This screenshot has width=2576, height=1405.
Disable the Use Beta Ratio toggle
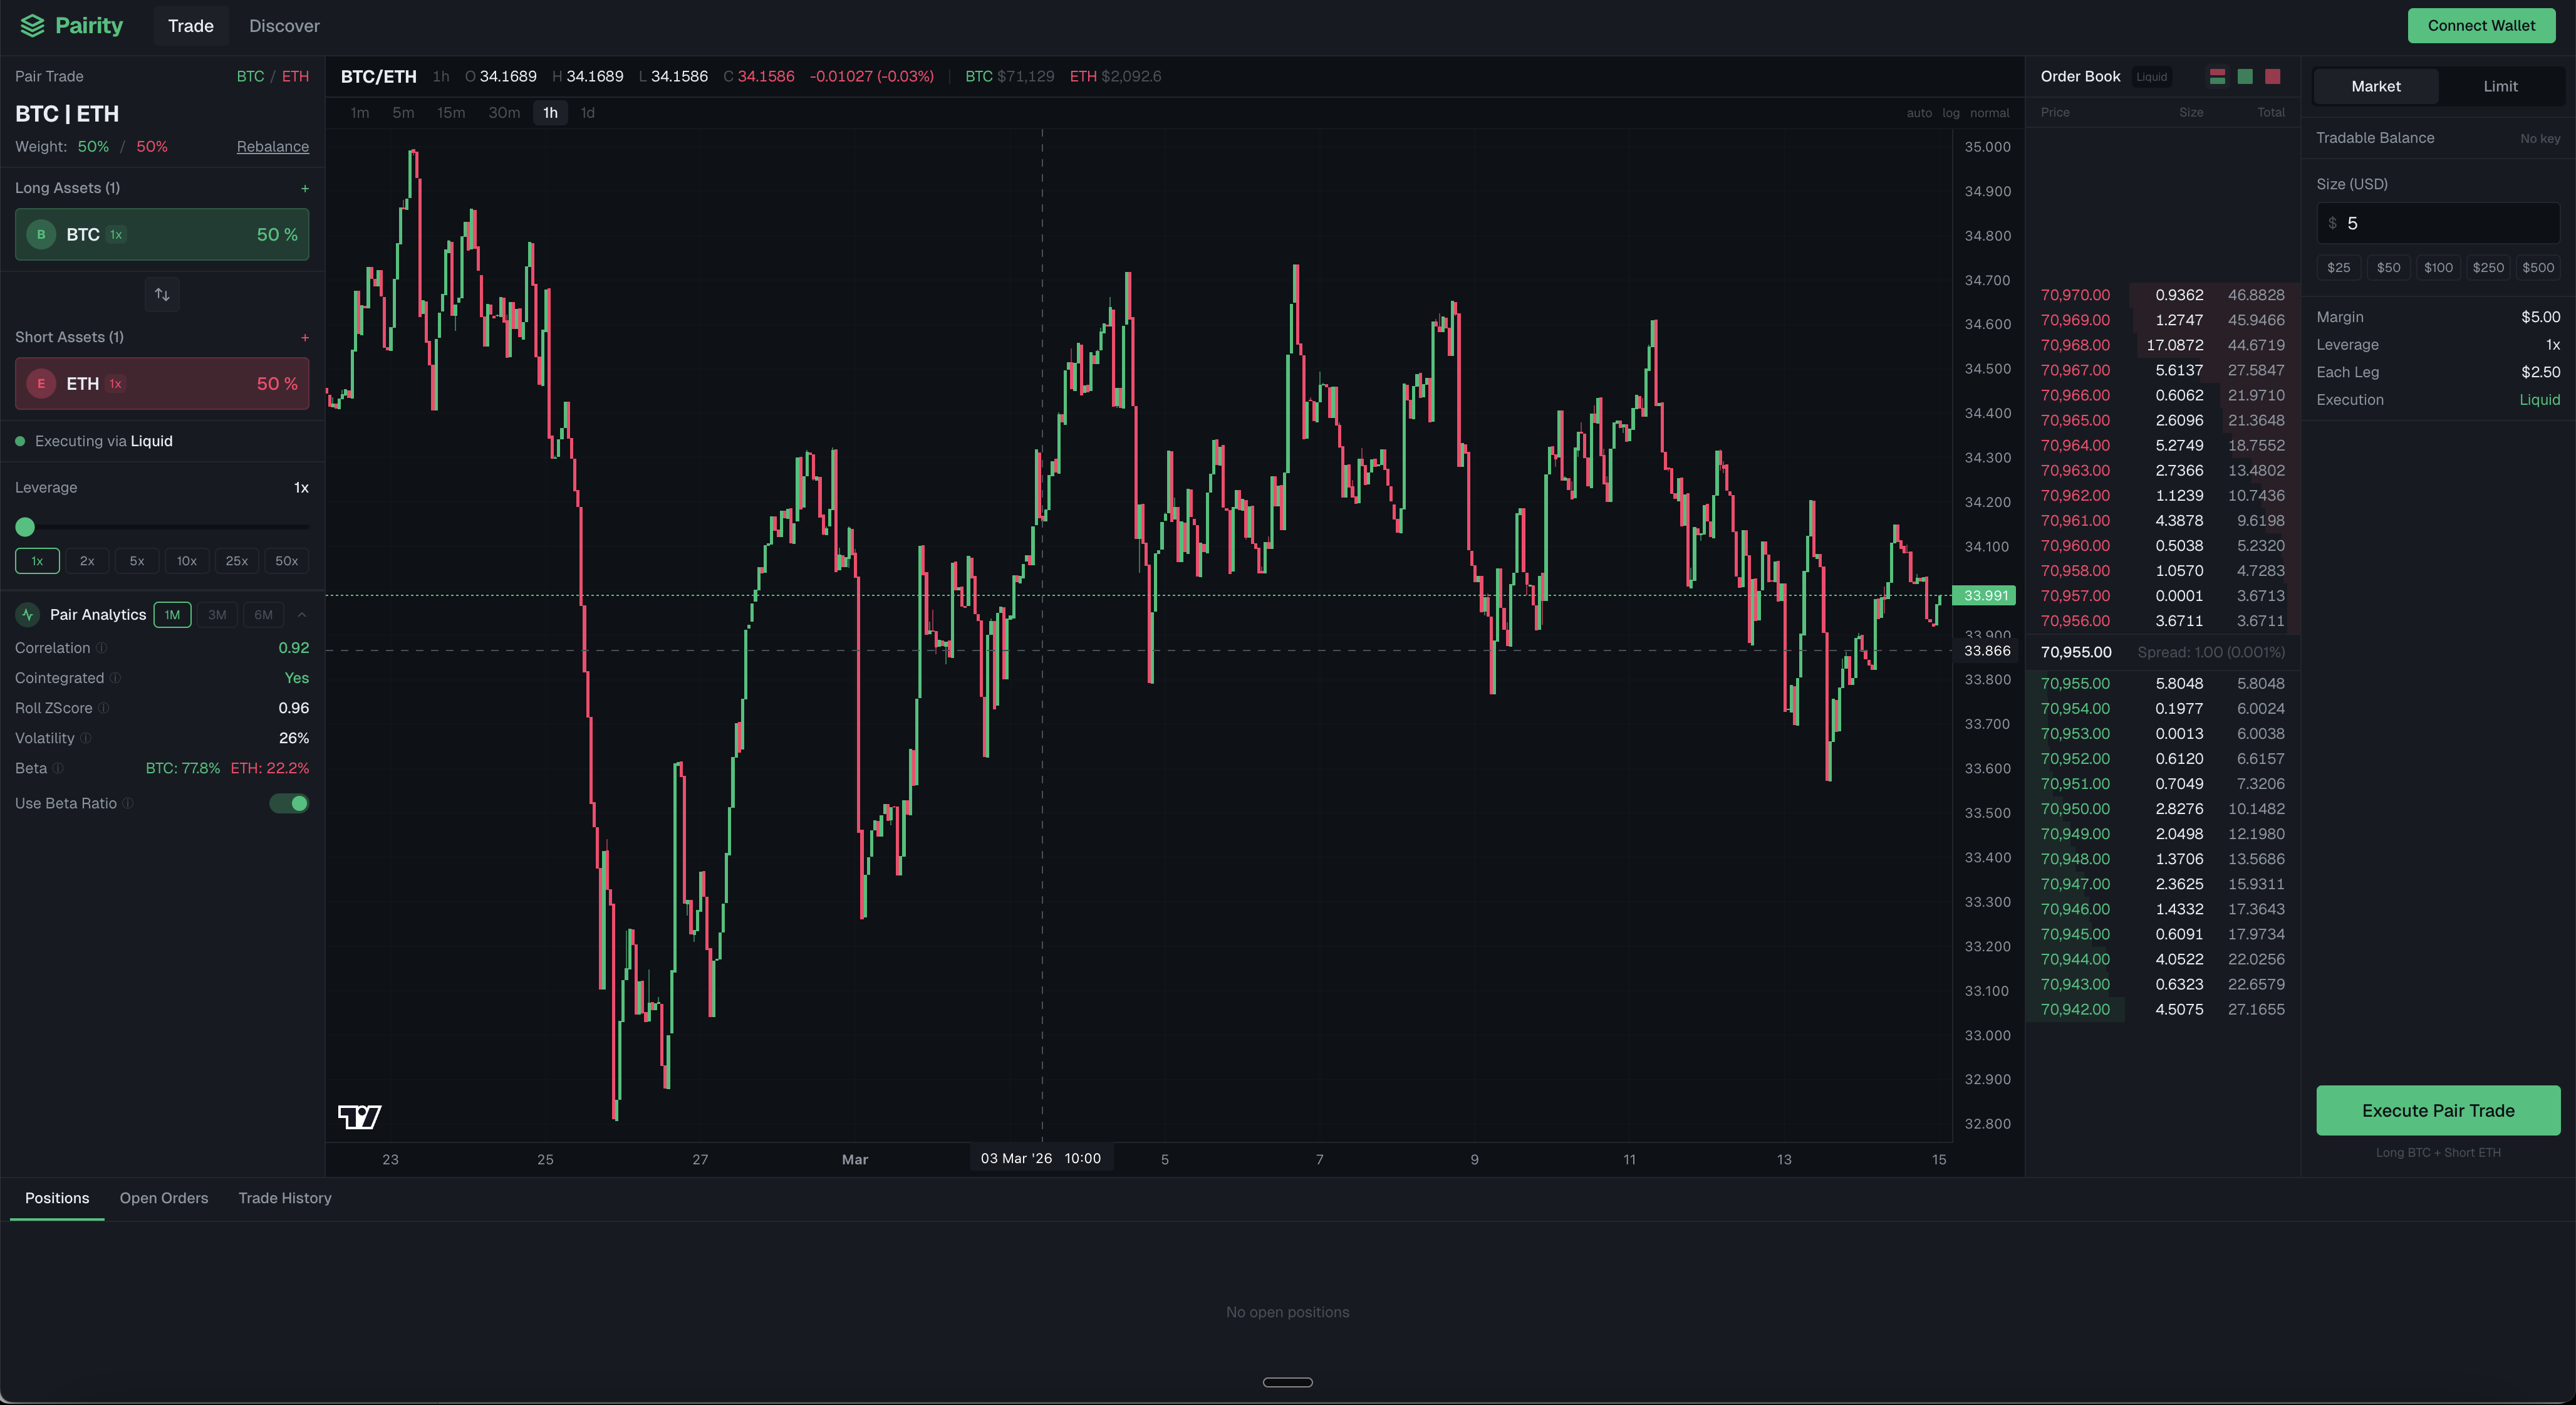(289, 803)
